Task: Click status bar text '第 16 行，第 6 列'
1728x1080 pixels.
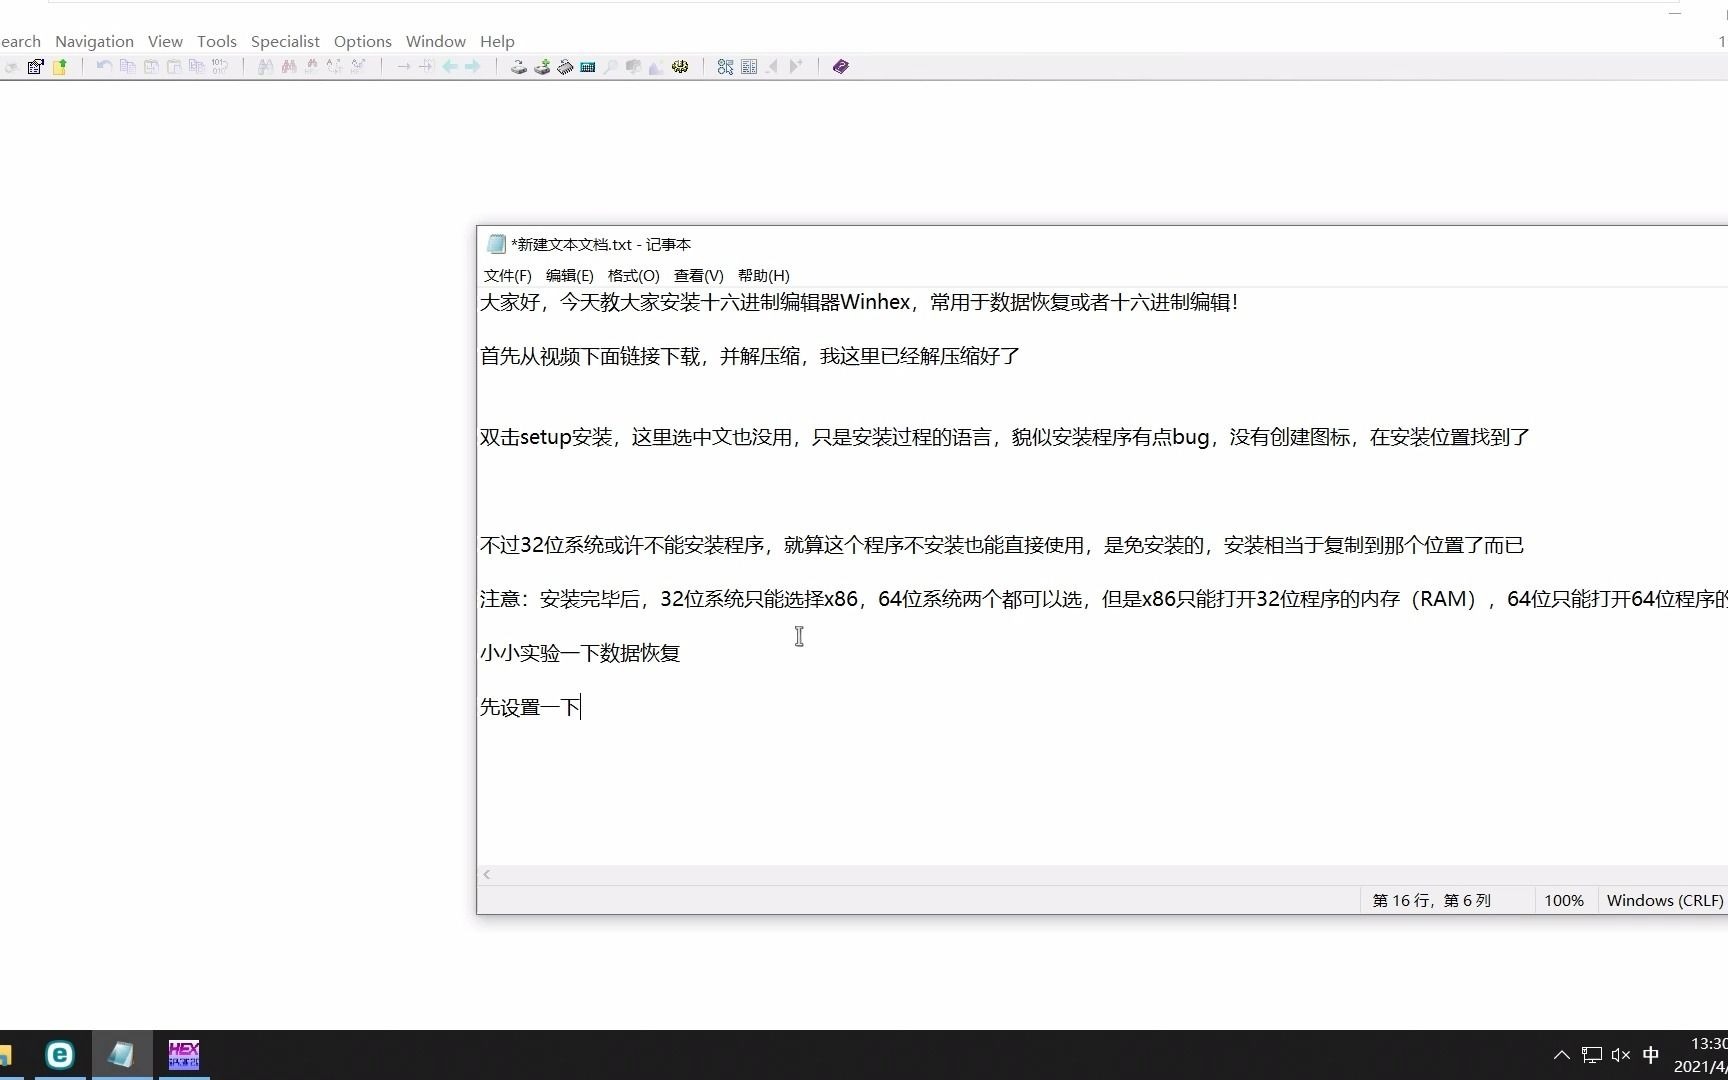Action: coord(1431,900)
